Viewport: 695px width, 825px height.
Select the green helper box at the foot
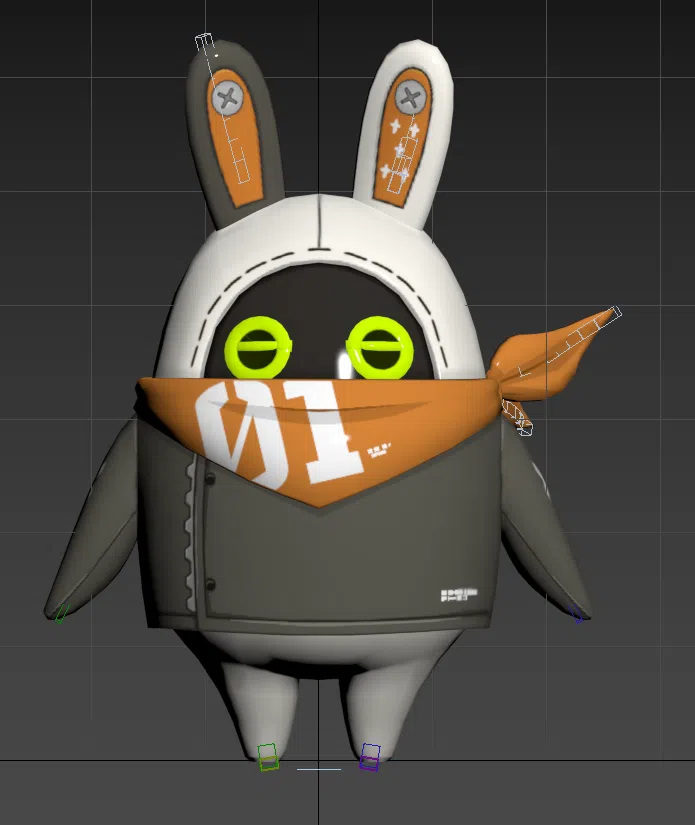pyautogui.click(x=267, y=756)
